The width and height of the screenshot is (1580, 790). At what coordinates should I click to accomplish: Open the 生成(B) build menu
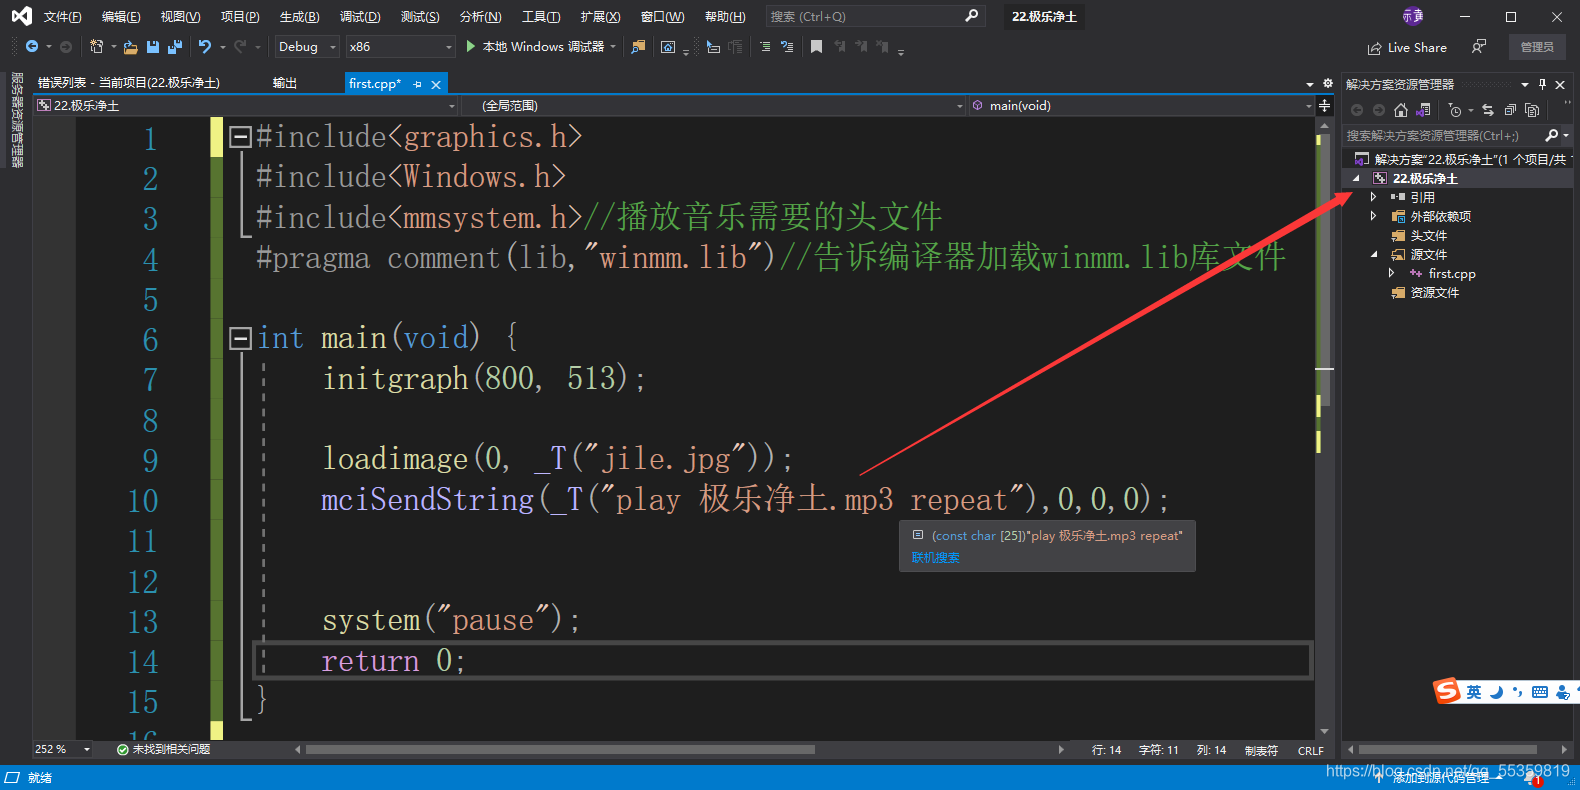tap(299, 17)
